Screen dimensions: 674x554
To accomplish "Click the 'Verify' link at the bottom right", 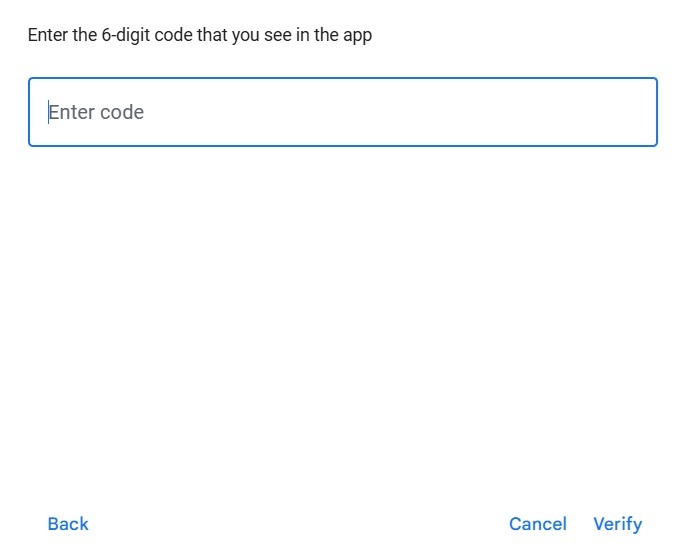I will [617, 524].
